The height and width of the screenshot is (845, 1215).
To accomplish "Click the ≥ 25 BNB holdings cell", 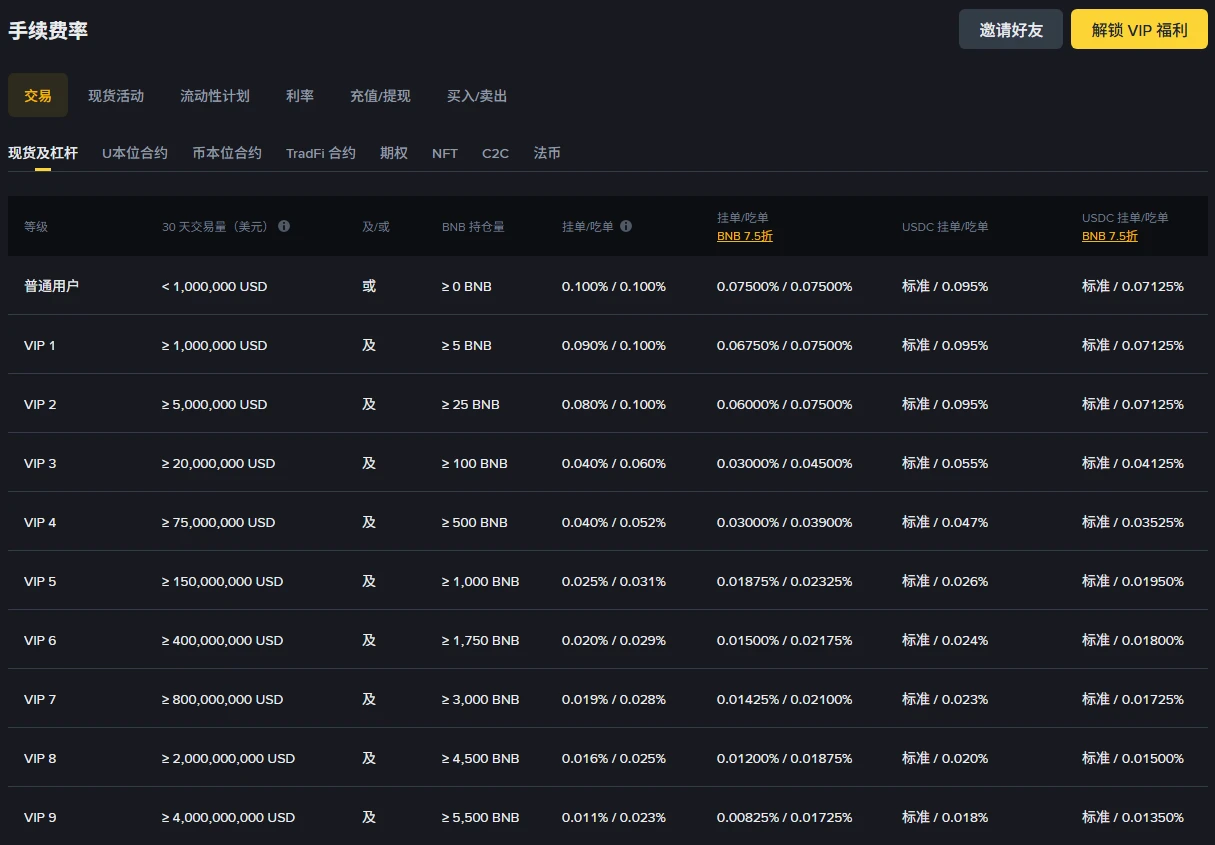I will (471, 404).
